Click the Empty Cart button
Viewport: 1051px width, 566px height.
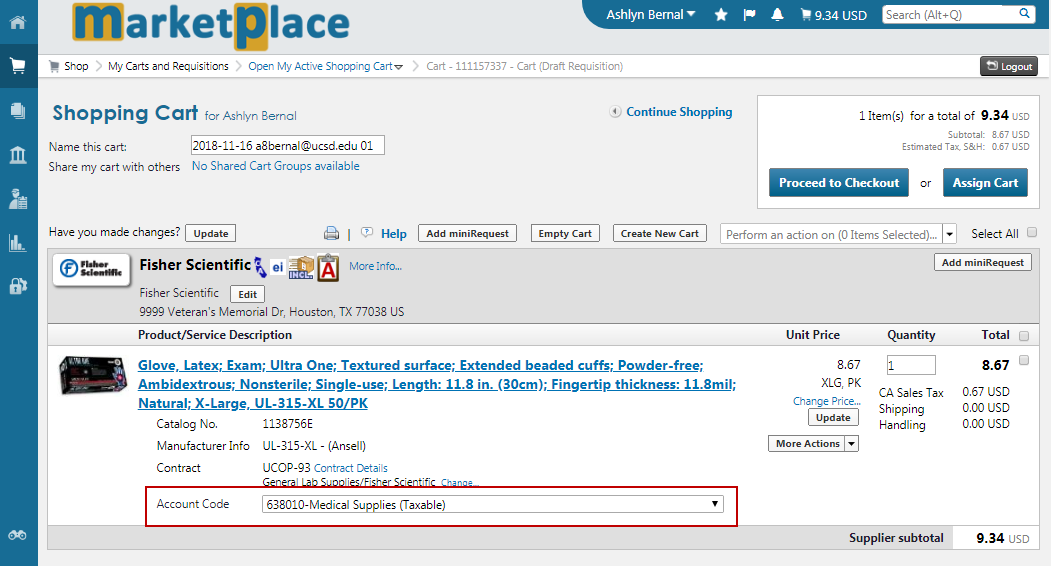click(564, 233)
